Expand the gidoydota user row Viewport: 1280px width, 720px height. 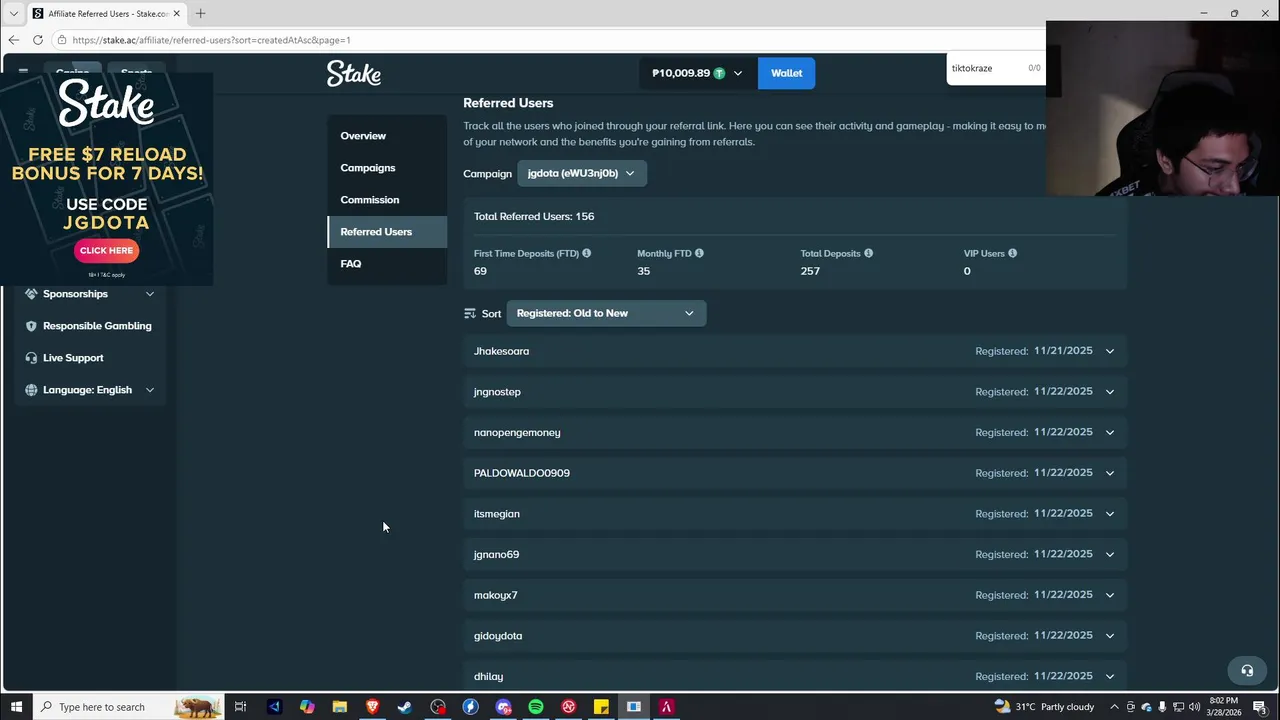[795, 636]
